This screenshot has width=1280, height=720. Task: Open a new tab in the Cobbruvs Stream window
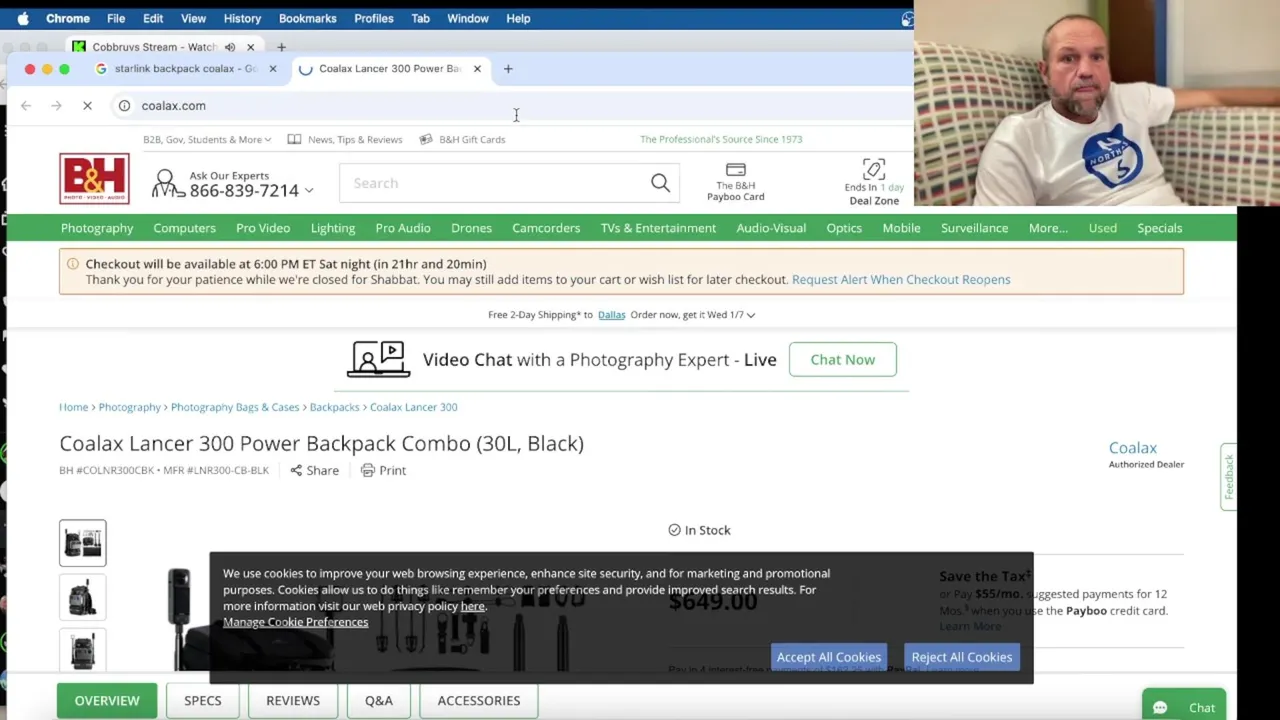pyautogui.click(x=281, y=47)
